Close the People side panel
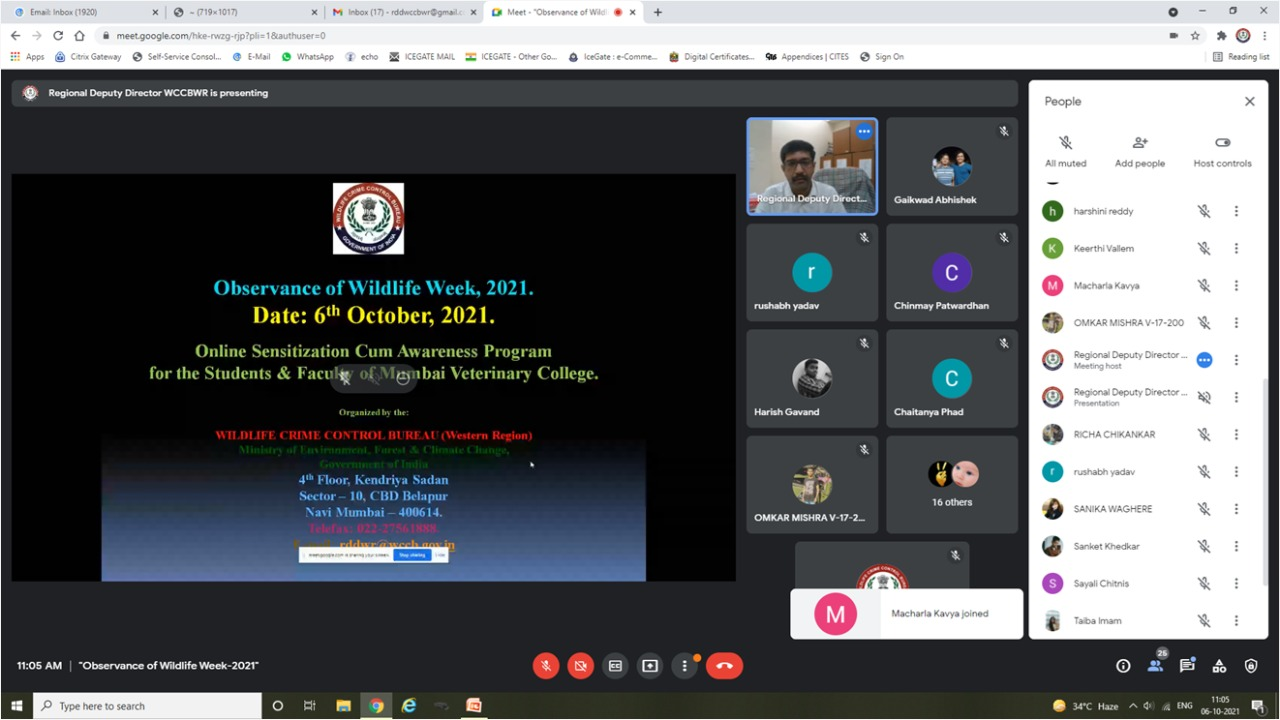1280x720 pixels. click(1249, 101)
